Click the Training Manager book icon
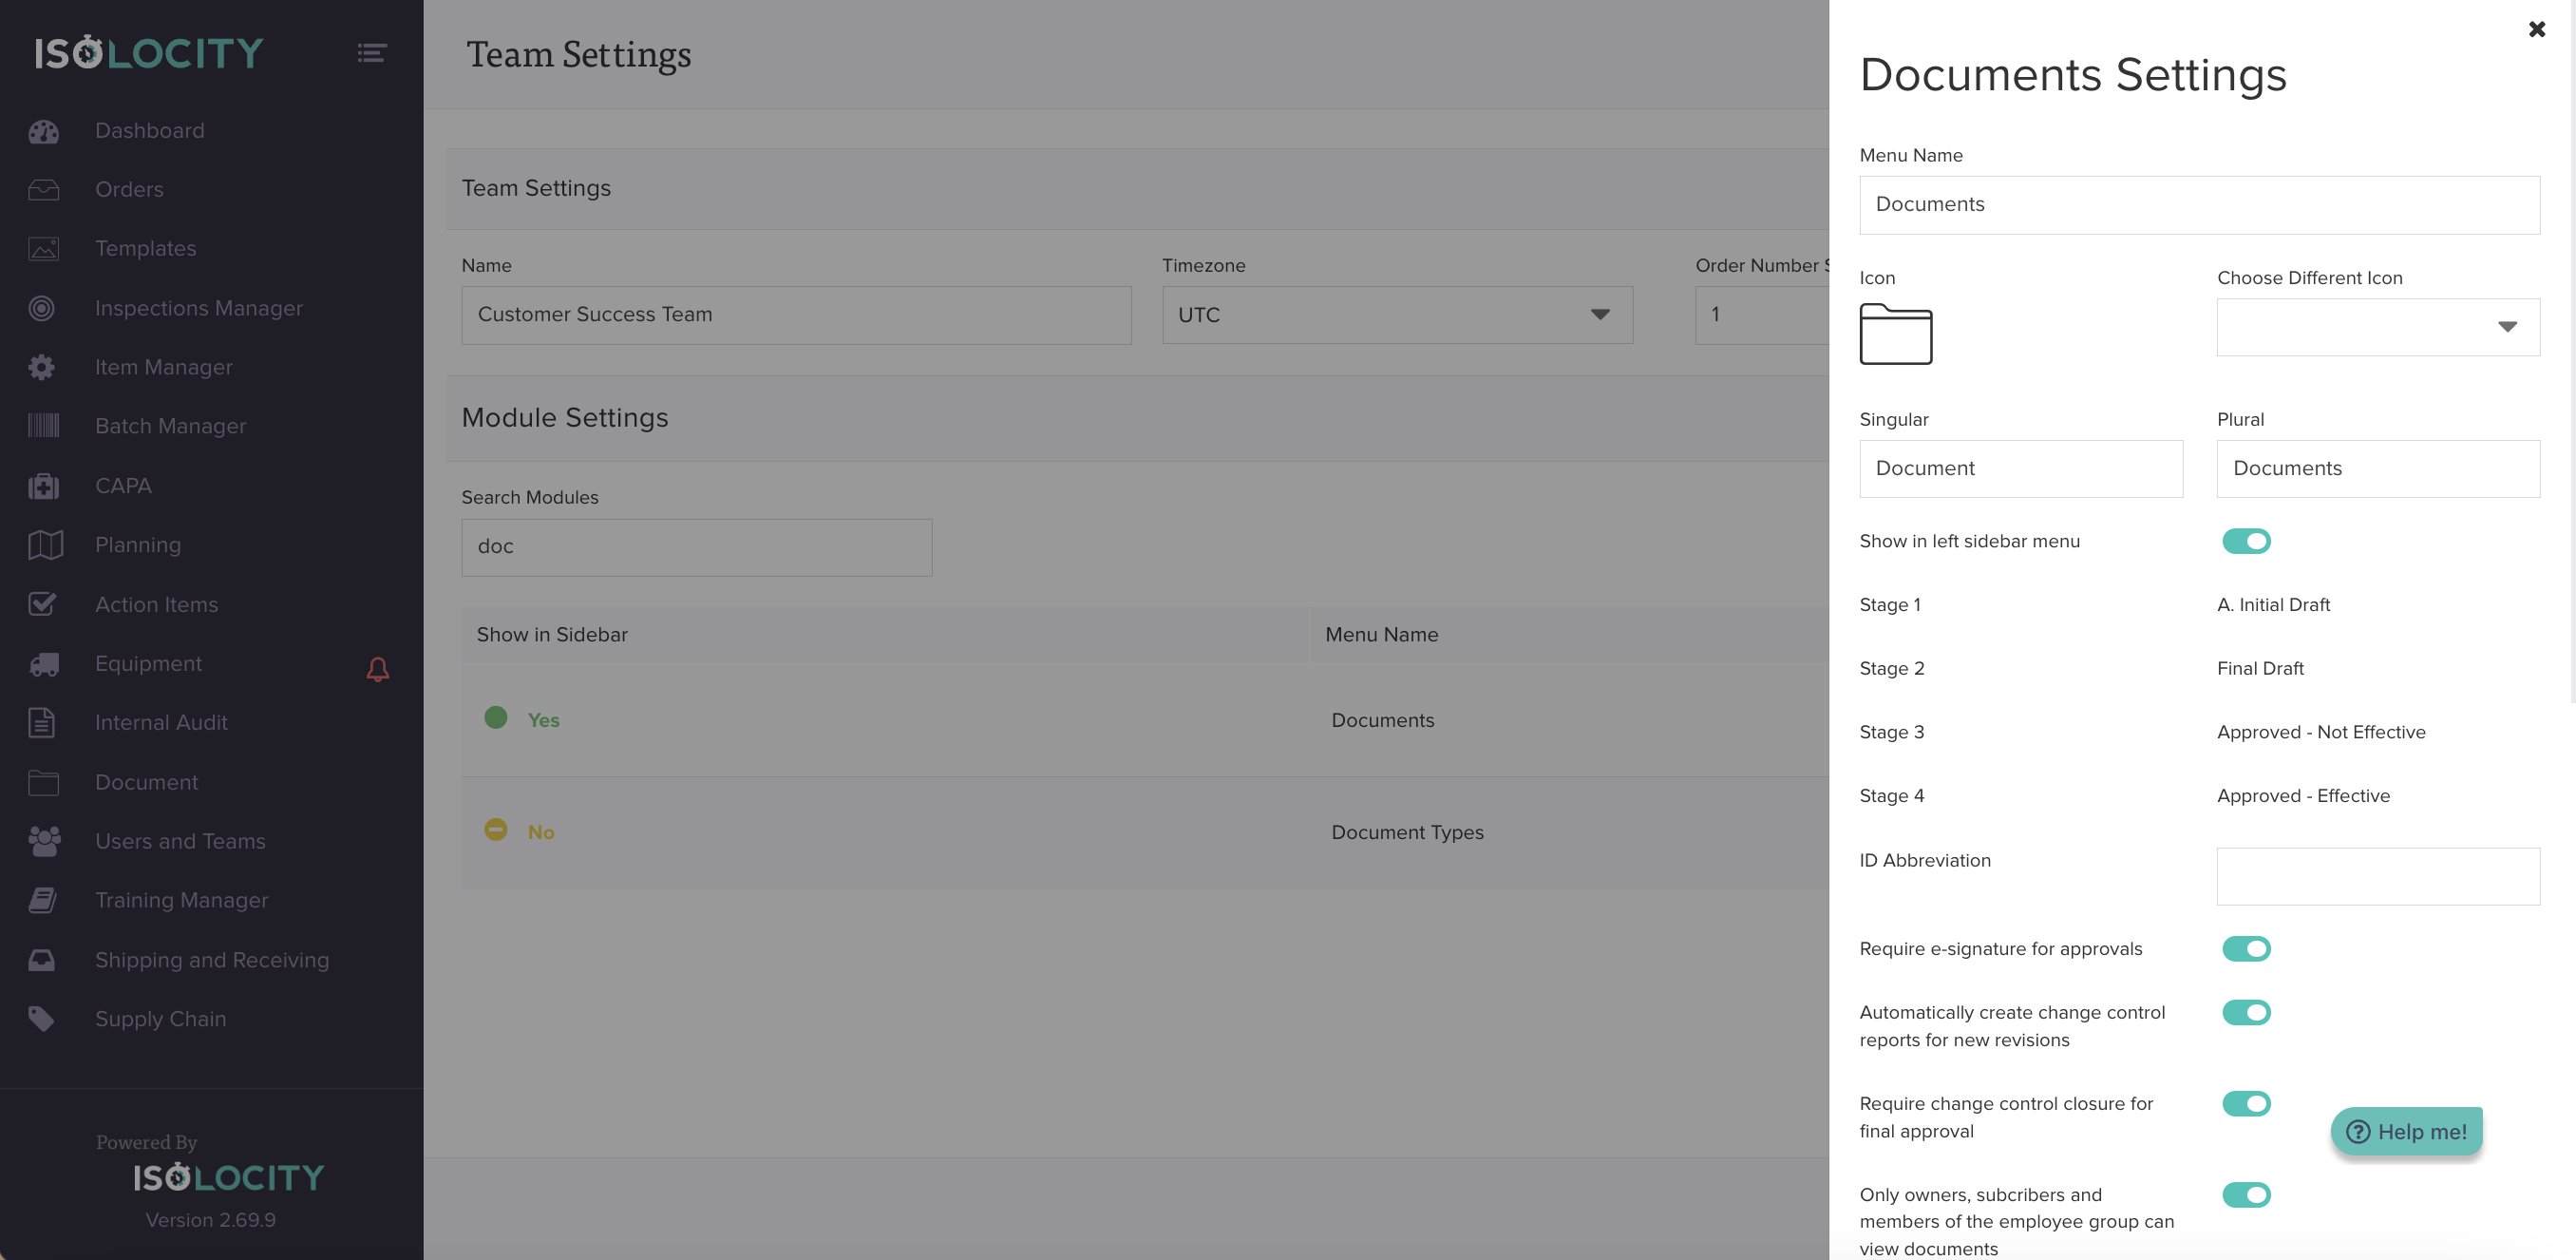This screenshot has height=1260, width=2576. point(42,900)
